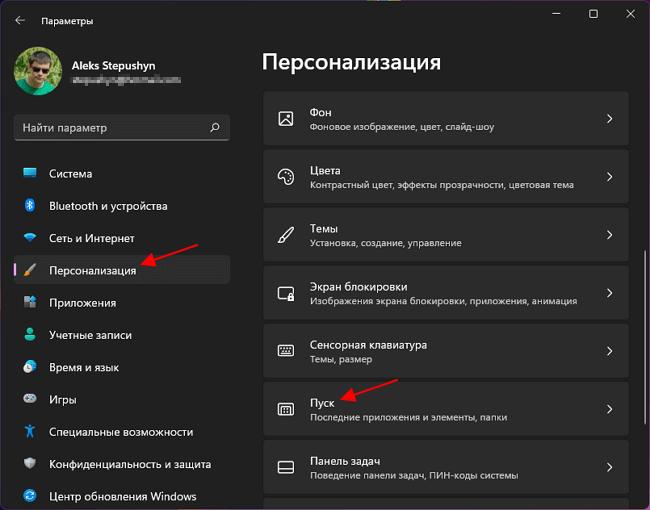Screen dimensions: 650x510
Task: Click the Фон picture icon
Action: pos(286,119)
